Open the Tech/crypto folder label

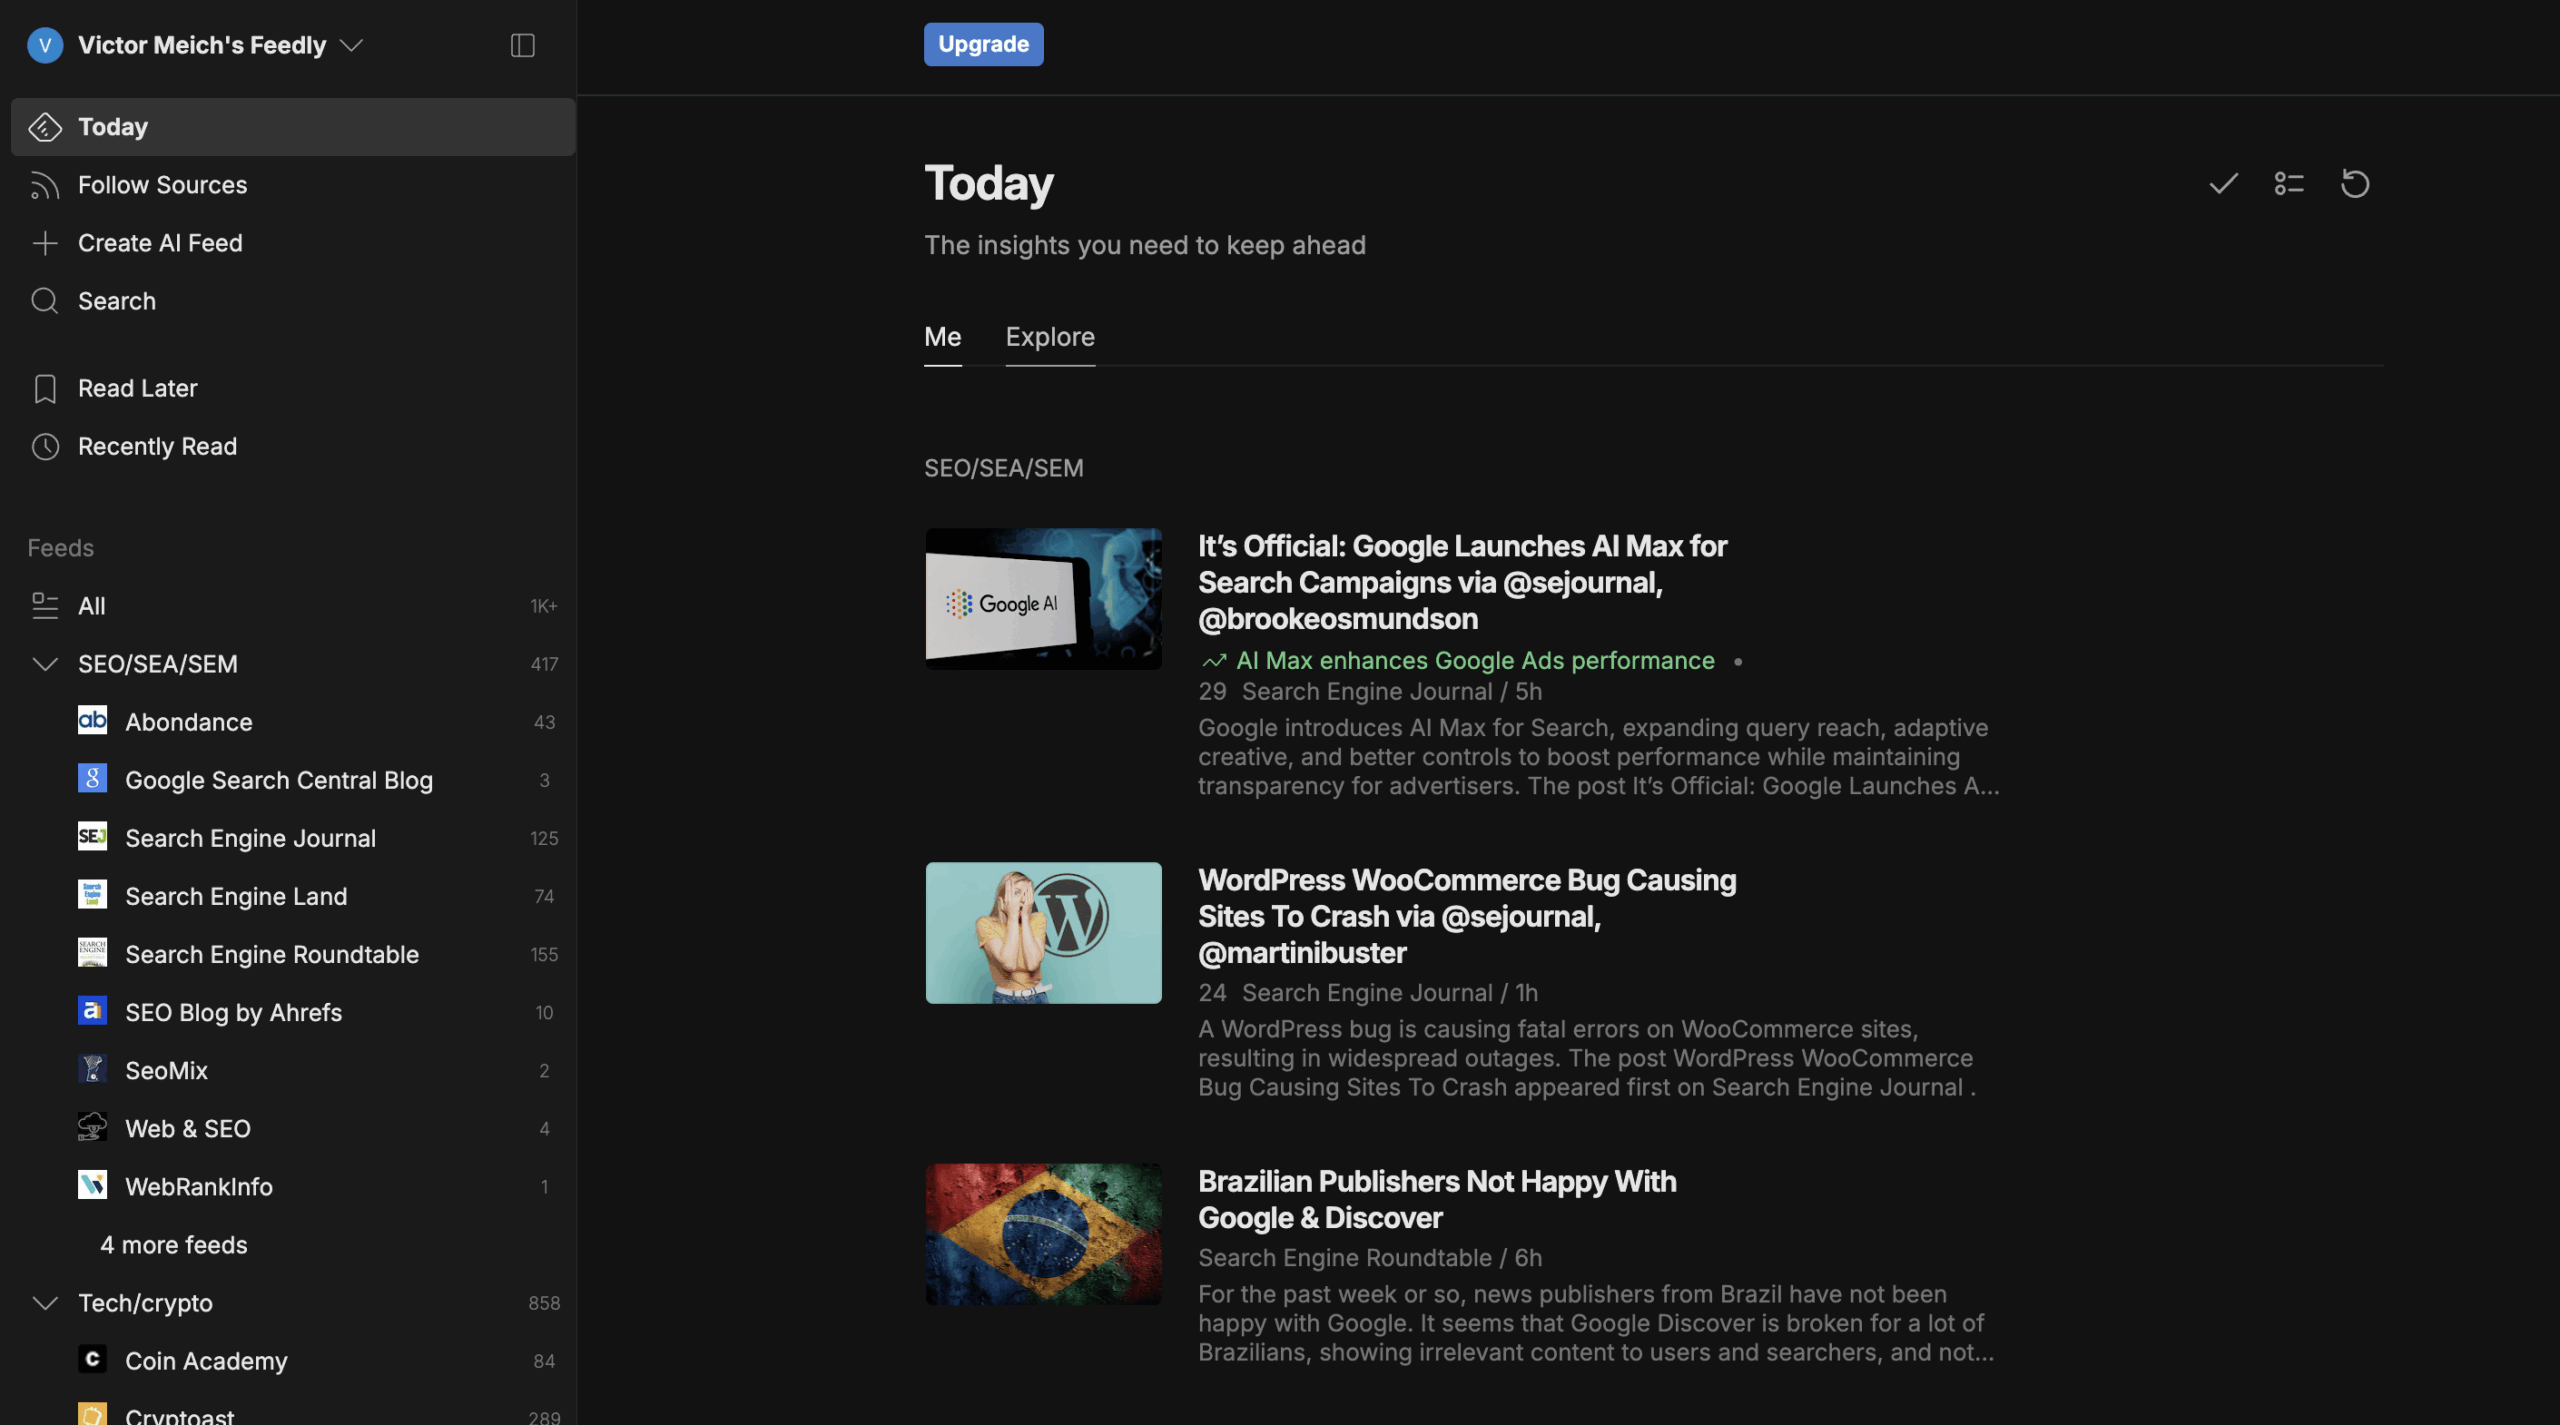[145, 1303]
